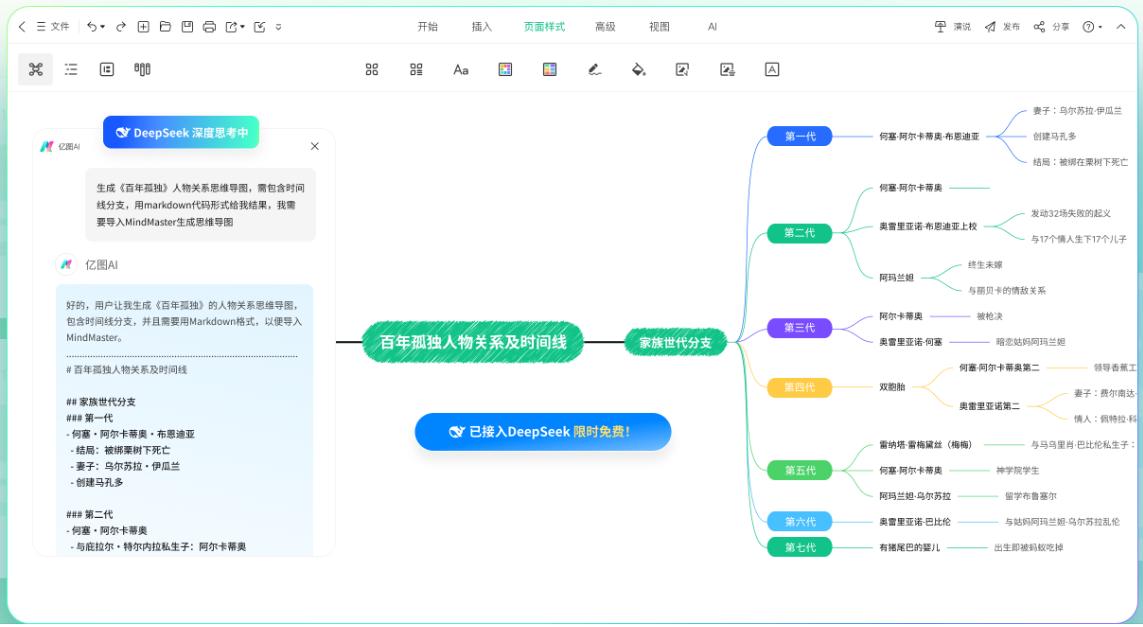Screen dimensions: 1143x627
Task: Switch to kanban board view icon
Action: (142, 69)
